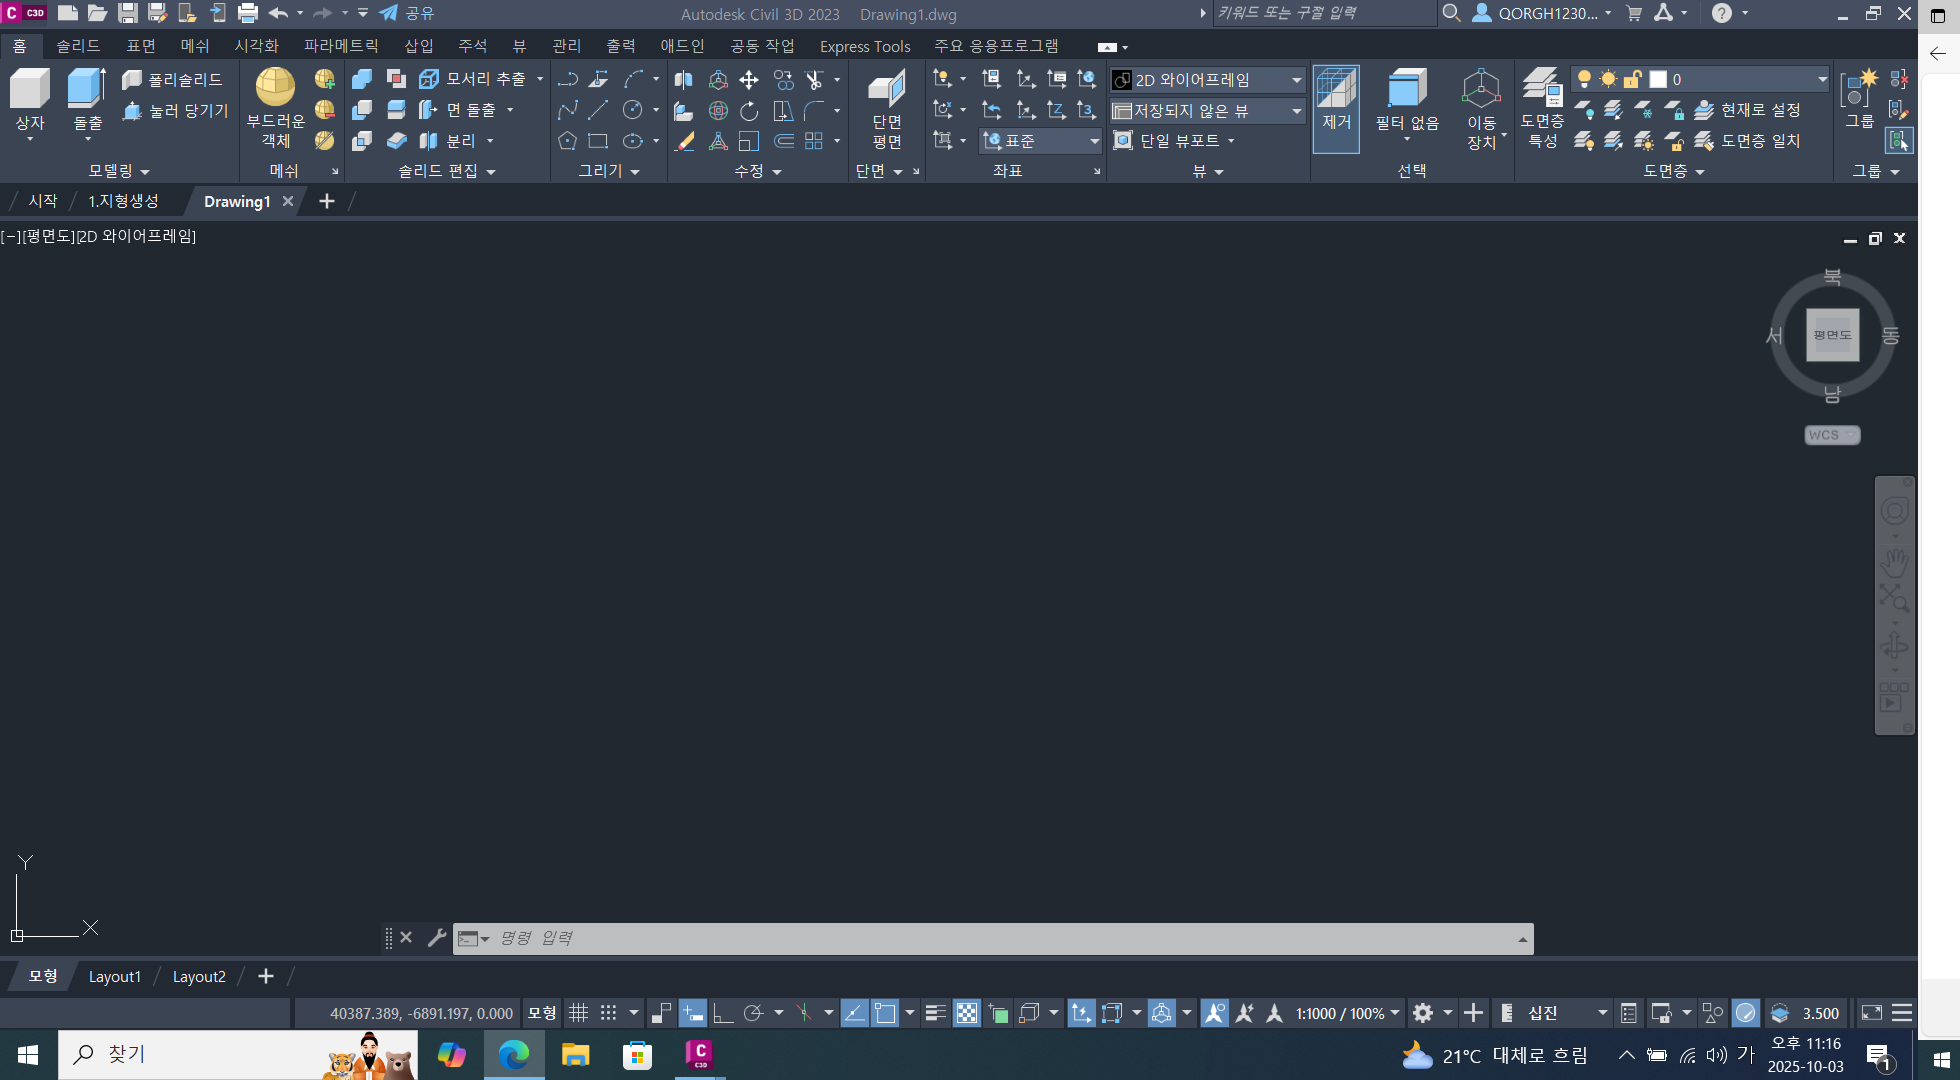Click the Extrude (돌출) tool
The height and width of the screenshot is (1080, 1960).
(x=87, y=90)
